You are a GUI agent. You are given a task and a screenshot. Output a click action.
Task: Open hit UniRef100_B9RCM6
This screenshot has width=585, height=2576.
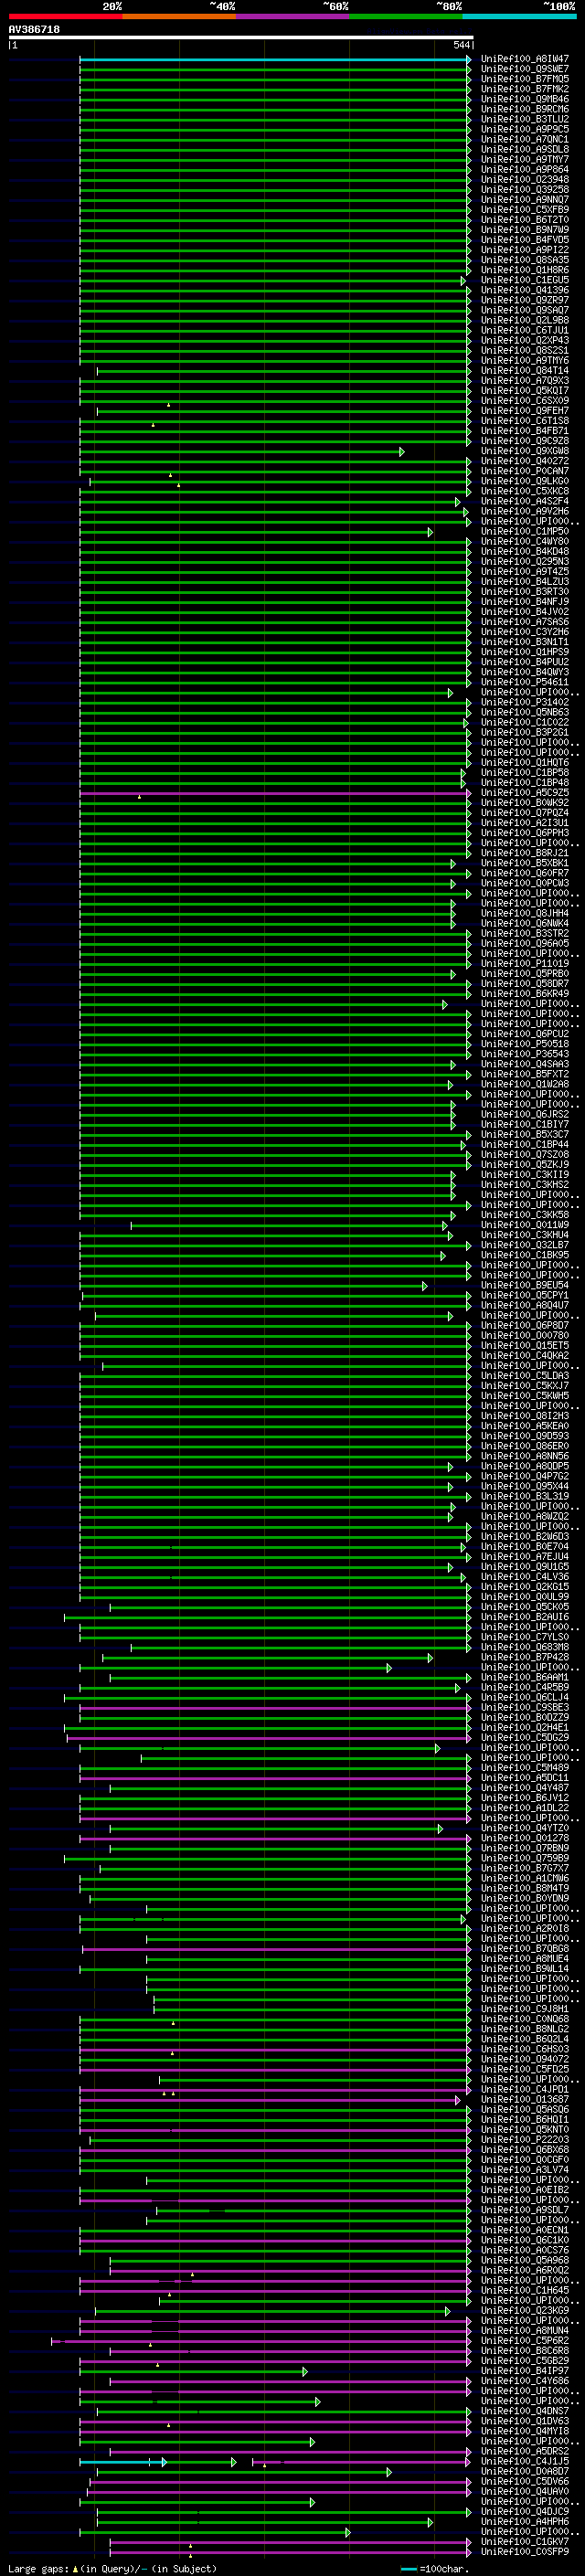tap(524, 109)
